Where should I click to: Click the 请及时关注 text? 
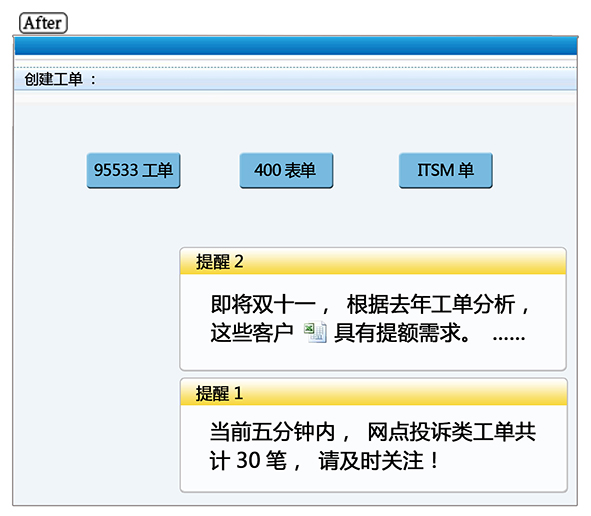(x=371, y=460)
